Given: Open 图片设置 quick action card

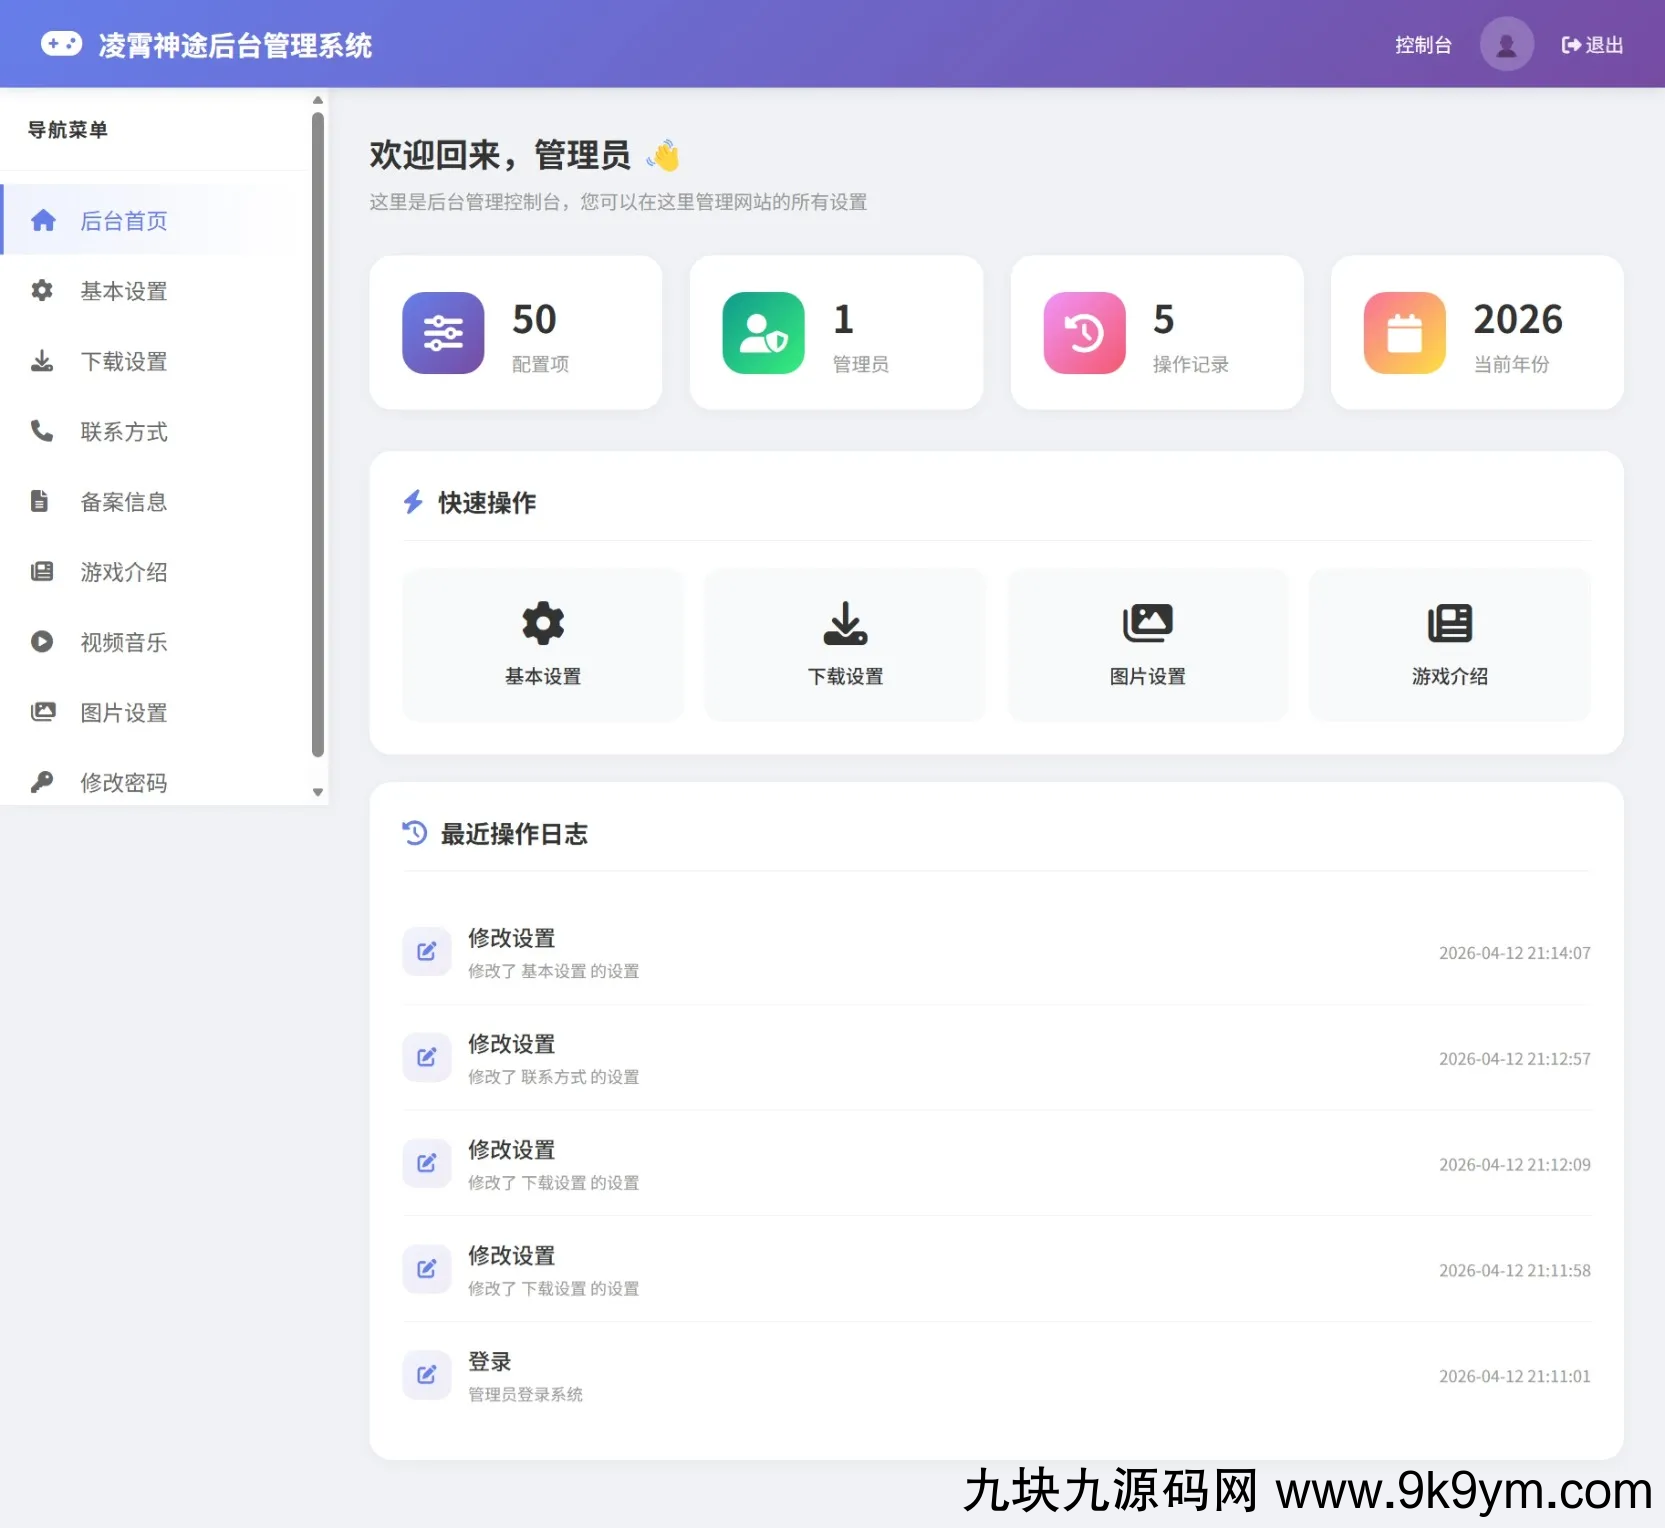Looking at the screenshot, I should (1147, 645).
